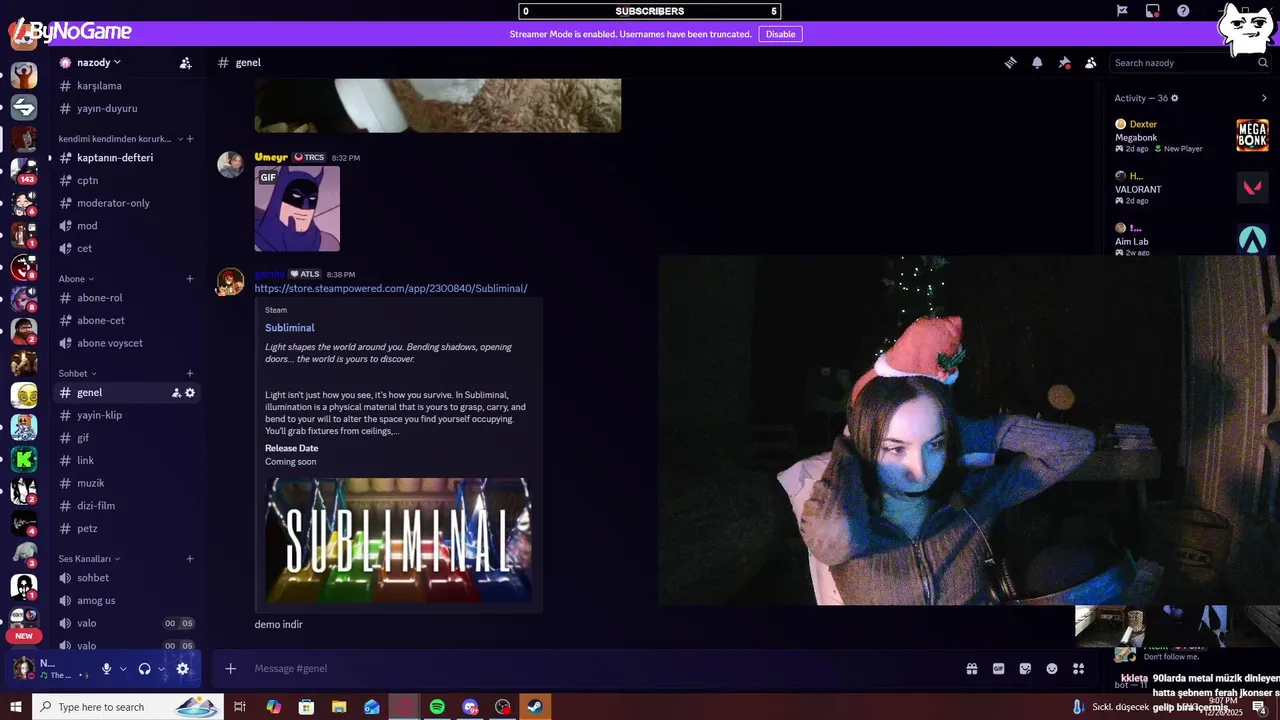Open User Settings gear icon
Image resolution: width=1280 pixels, height=720 pixels.
coord(183,669)
